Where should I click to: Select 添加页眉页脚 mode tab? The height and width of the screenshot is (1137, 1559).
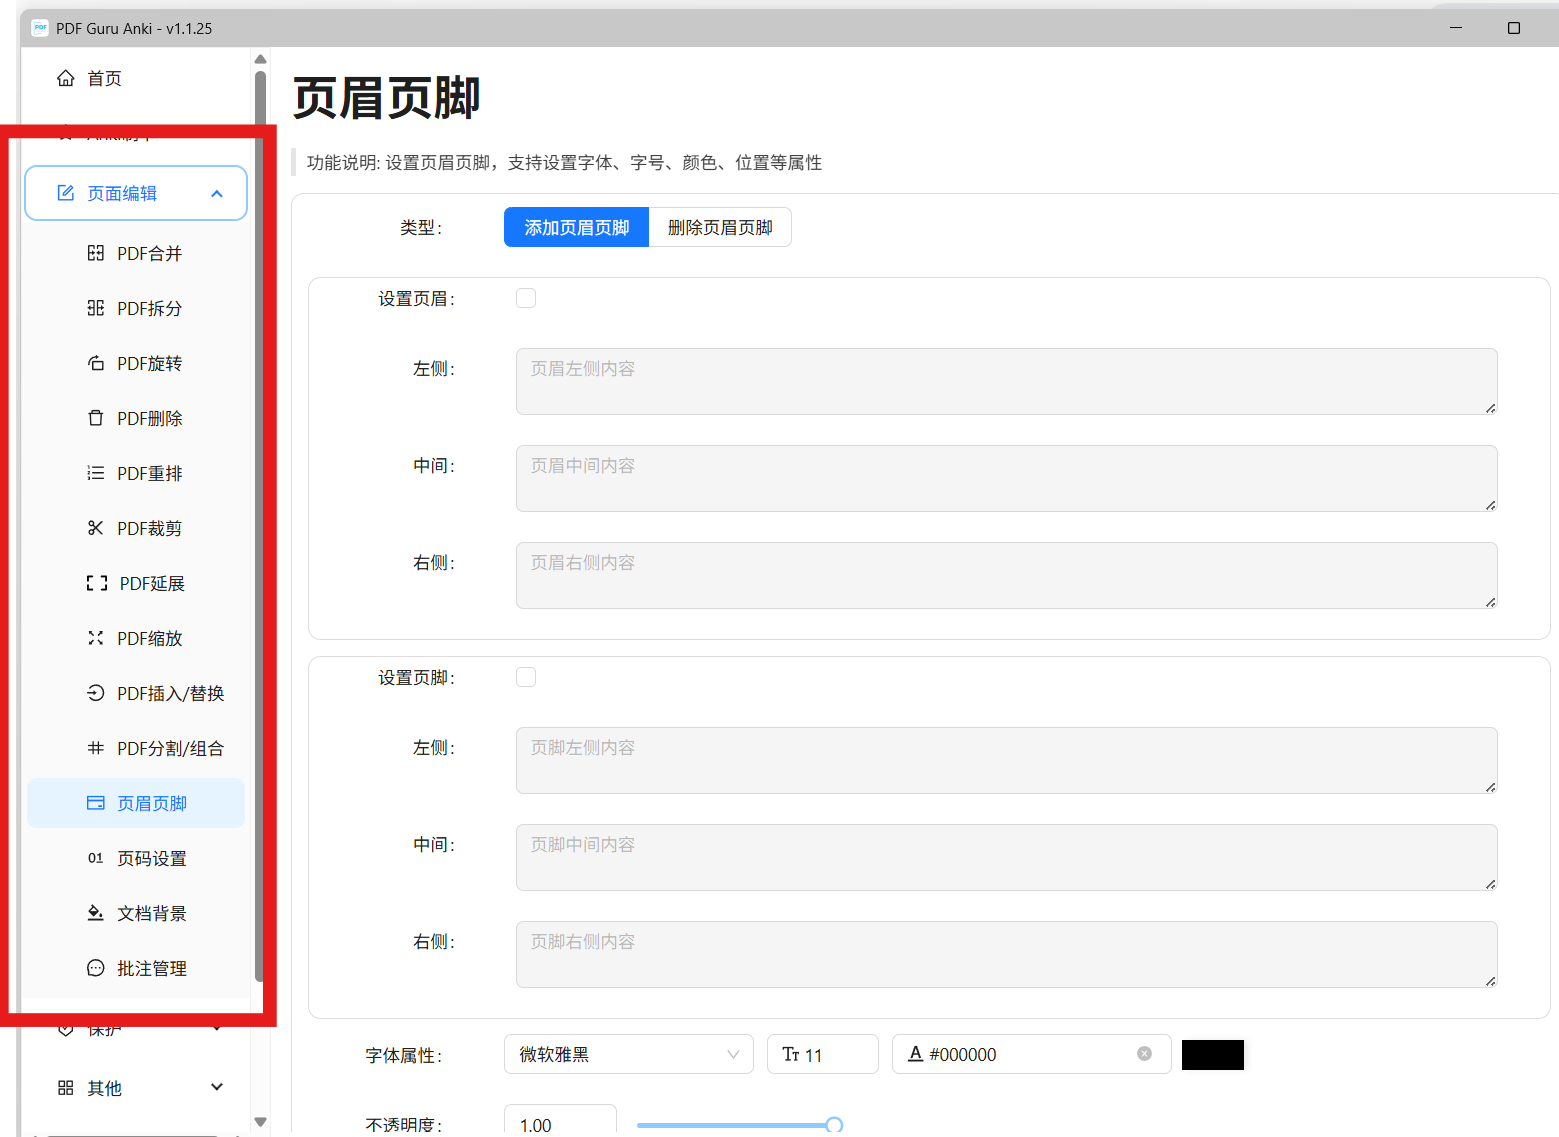[x=576, y=227]
